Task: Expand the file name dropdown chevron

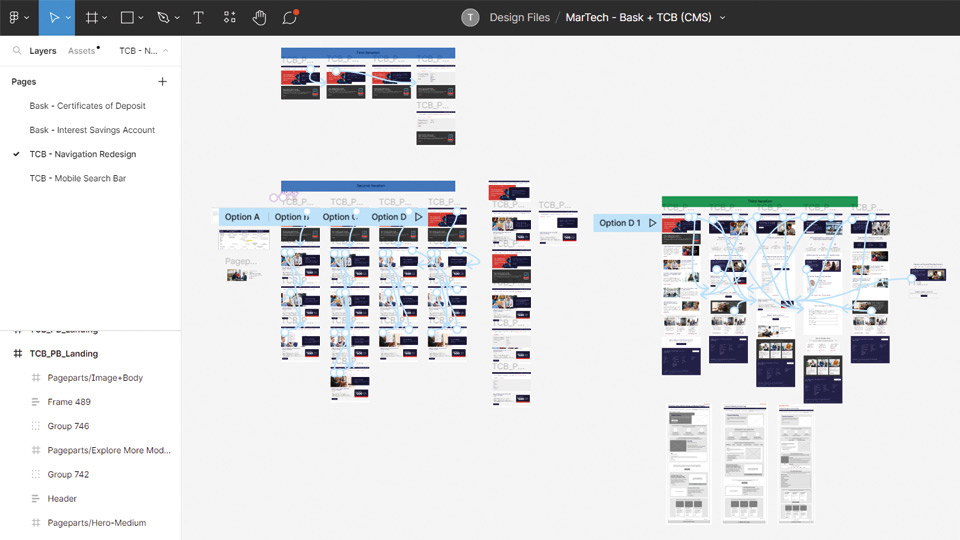Action: (x=723, y=18)
